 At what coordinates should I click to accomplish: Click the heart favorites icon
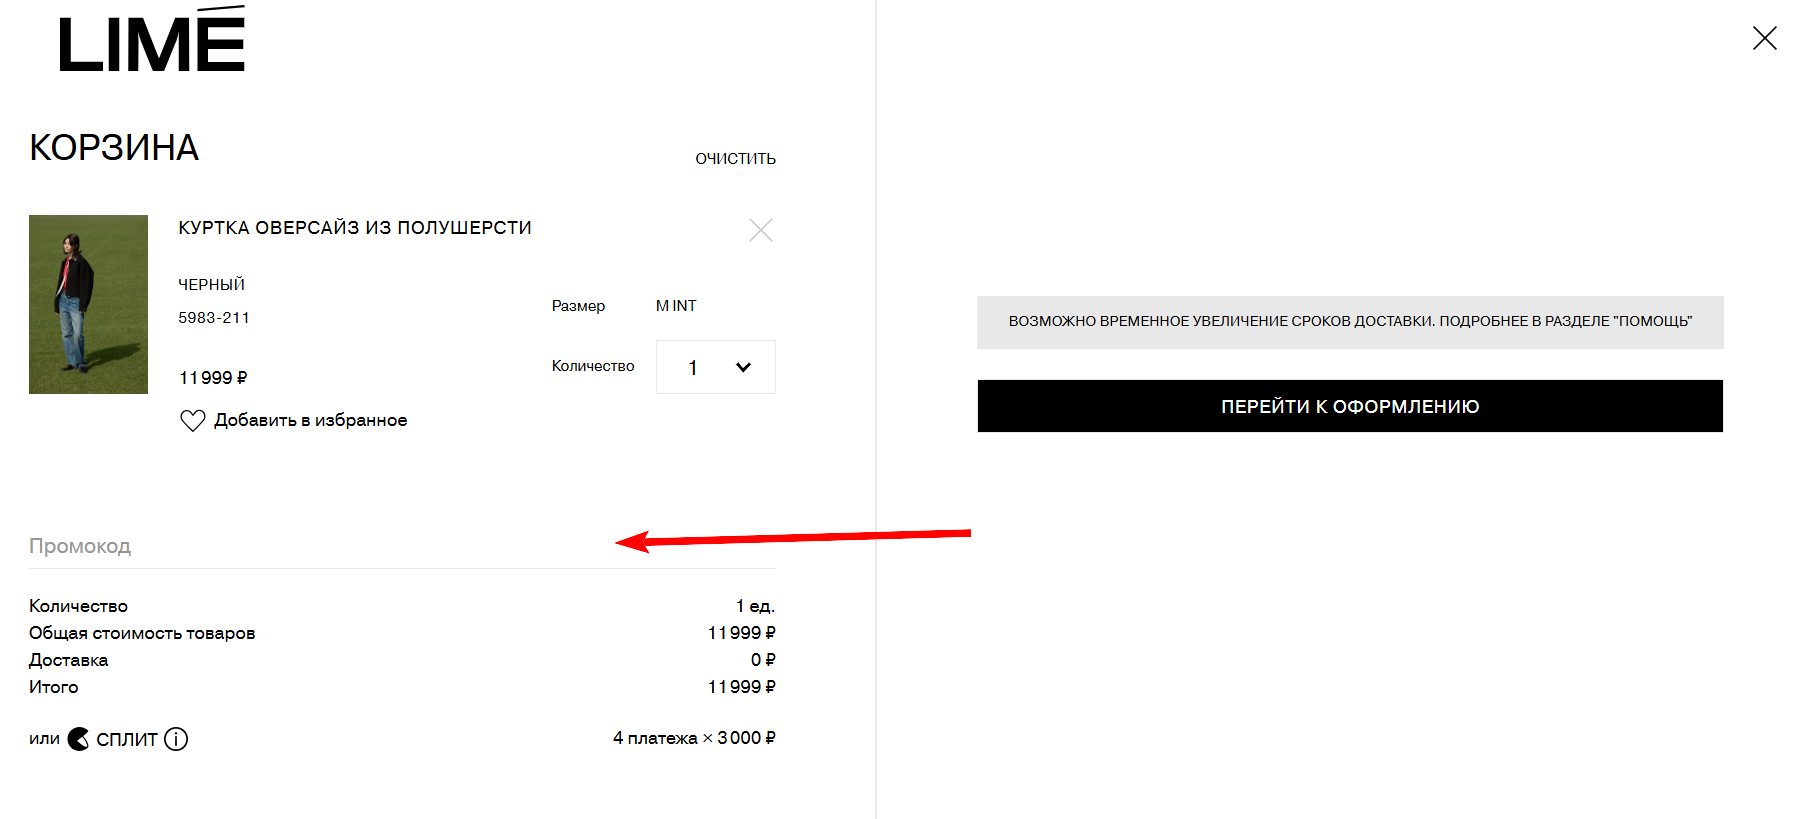(192, 421)
